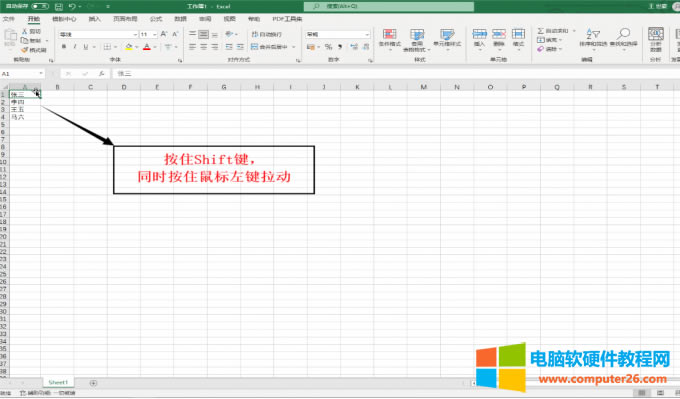Open font color red A swatch
The height and width of the screenshot is (399, 680).
tap(147, 46)
